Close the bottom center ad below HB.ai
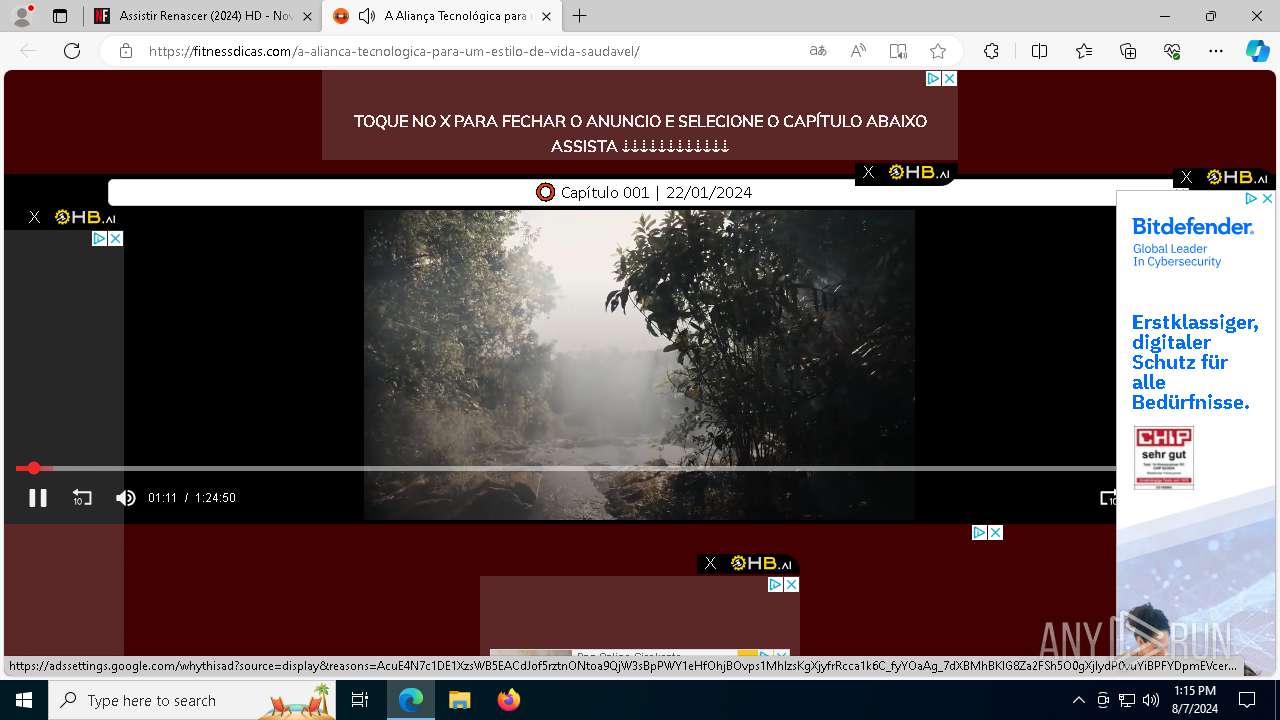 pos(791,584)
